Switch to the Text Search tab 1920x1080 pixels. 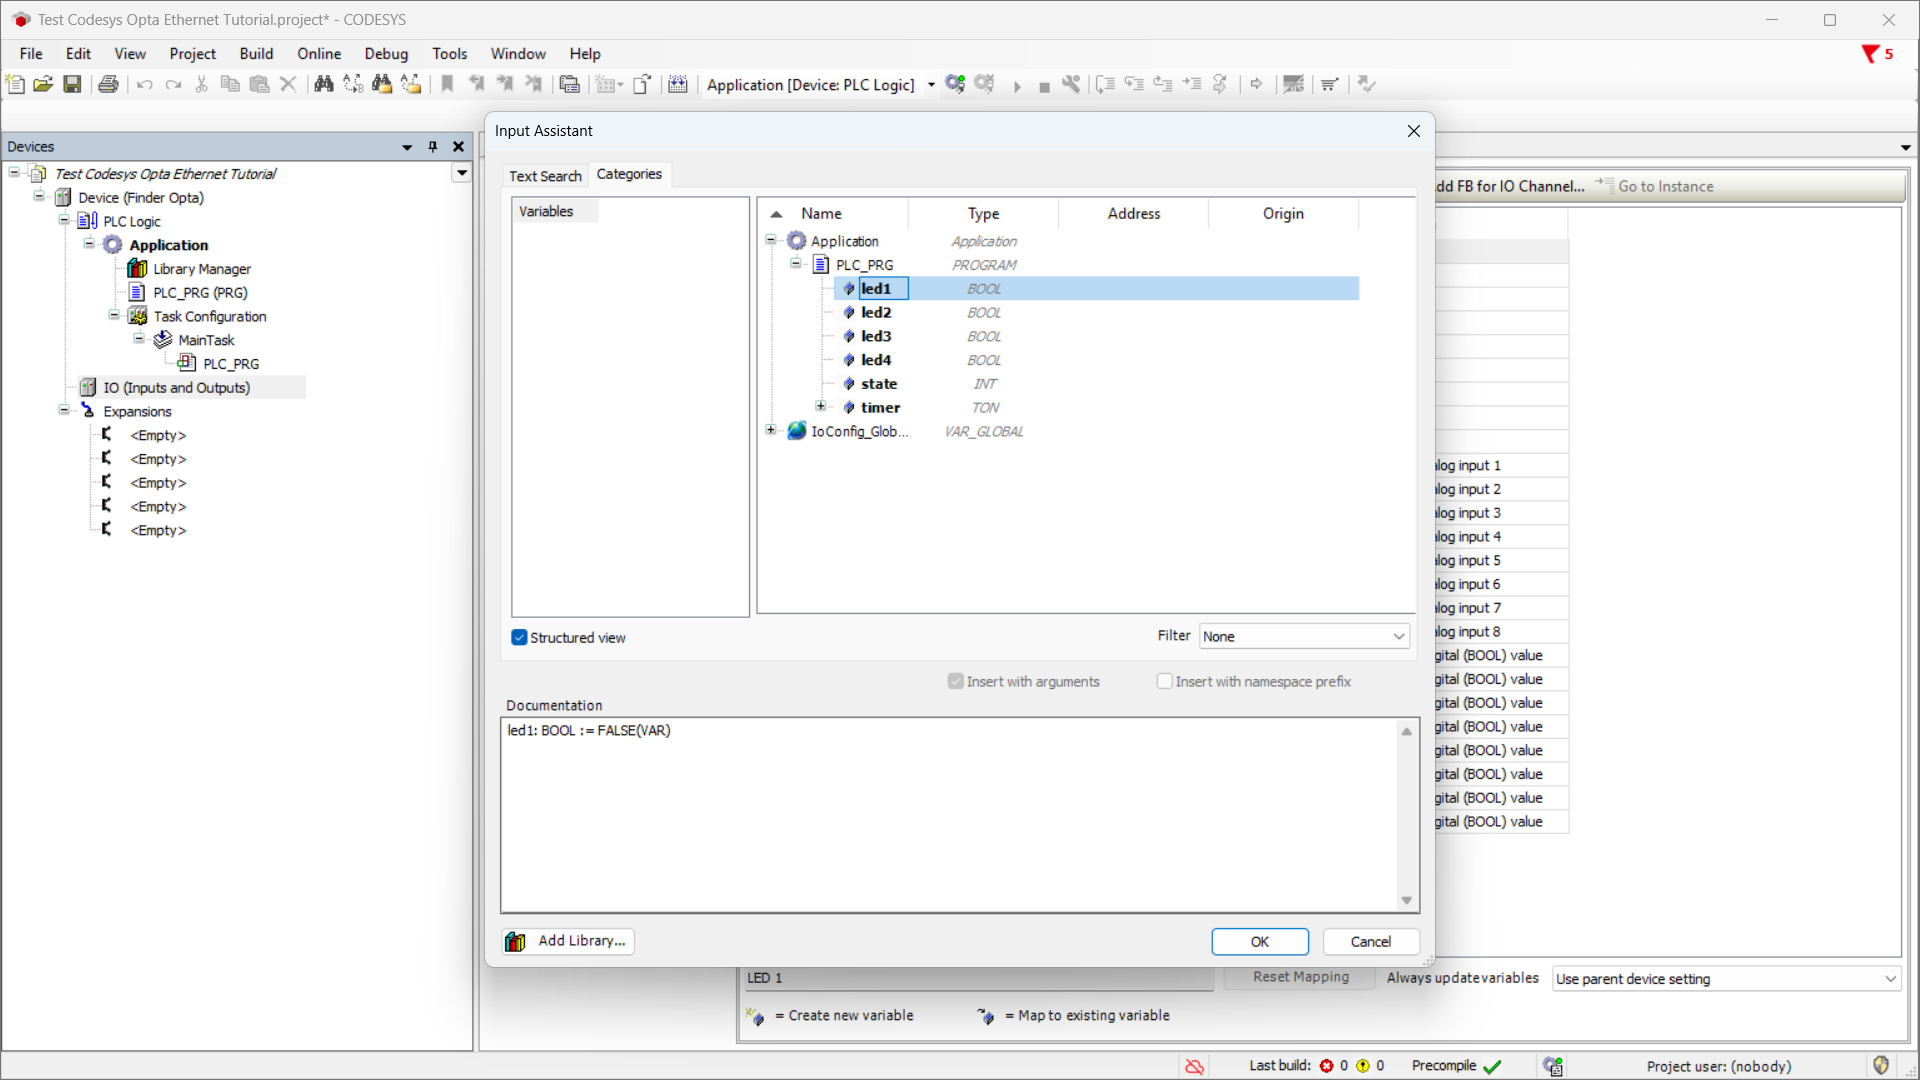point(545,175)
